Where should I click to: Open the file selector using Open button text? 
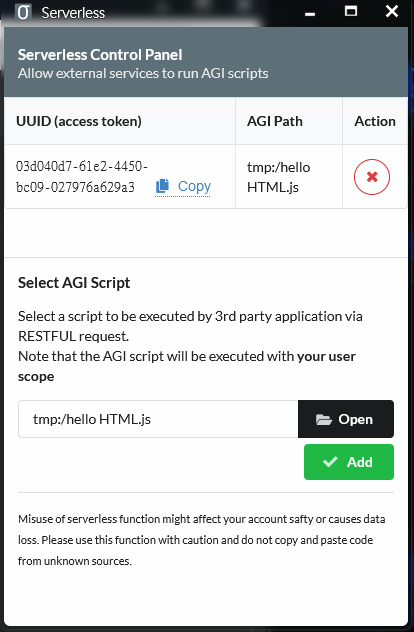pyautogui.click(x=356, y=419)
